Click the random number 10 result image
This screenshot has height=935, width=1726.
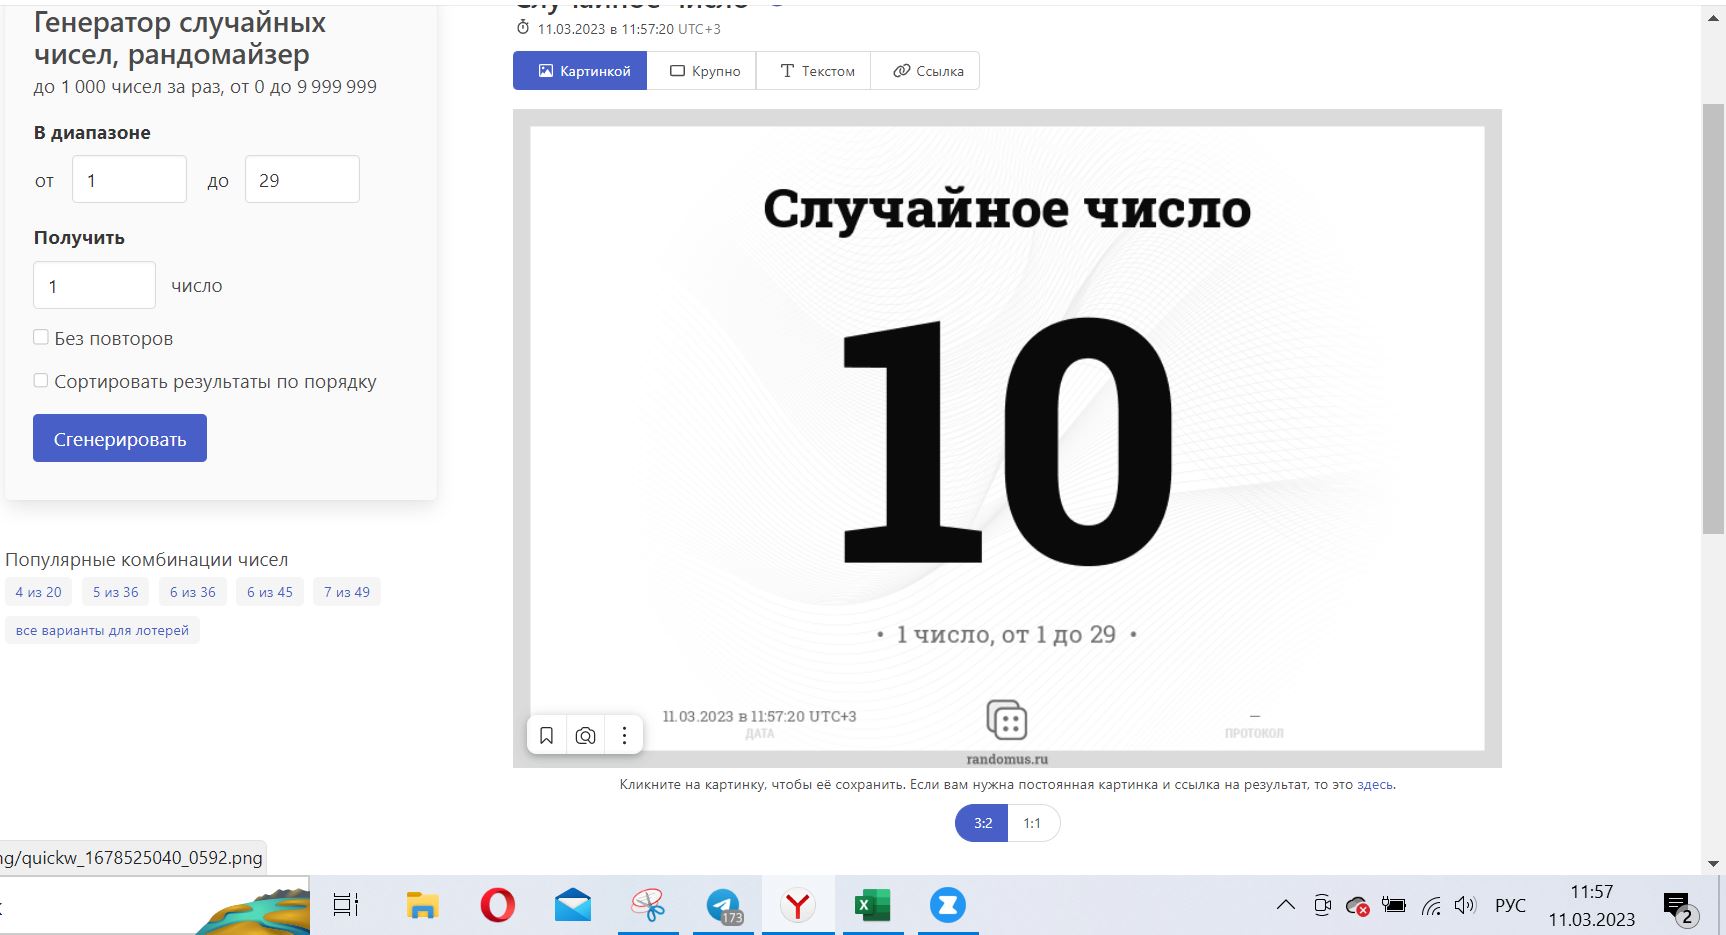1007,438
